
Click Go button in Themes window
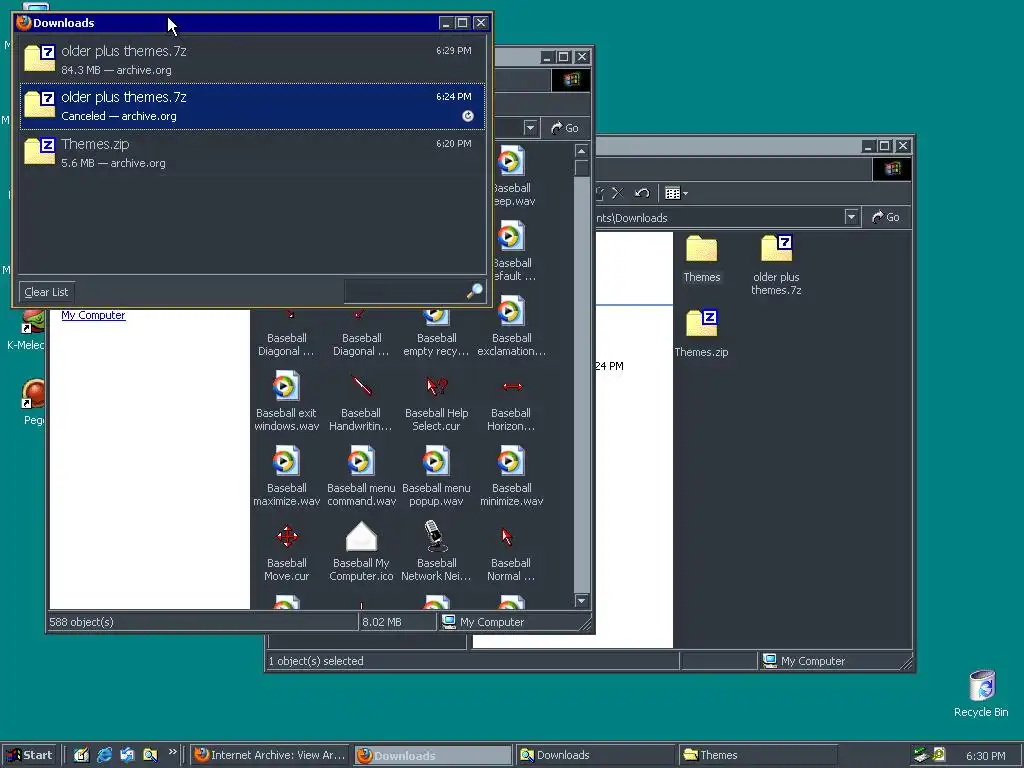click(565, 128)
